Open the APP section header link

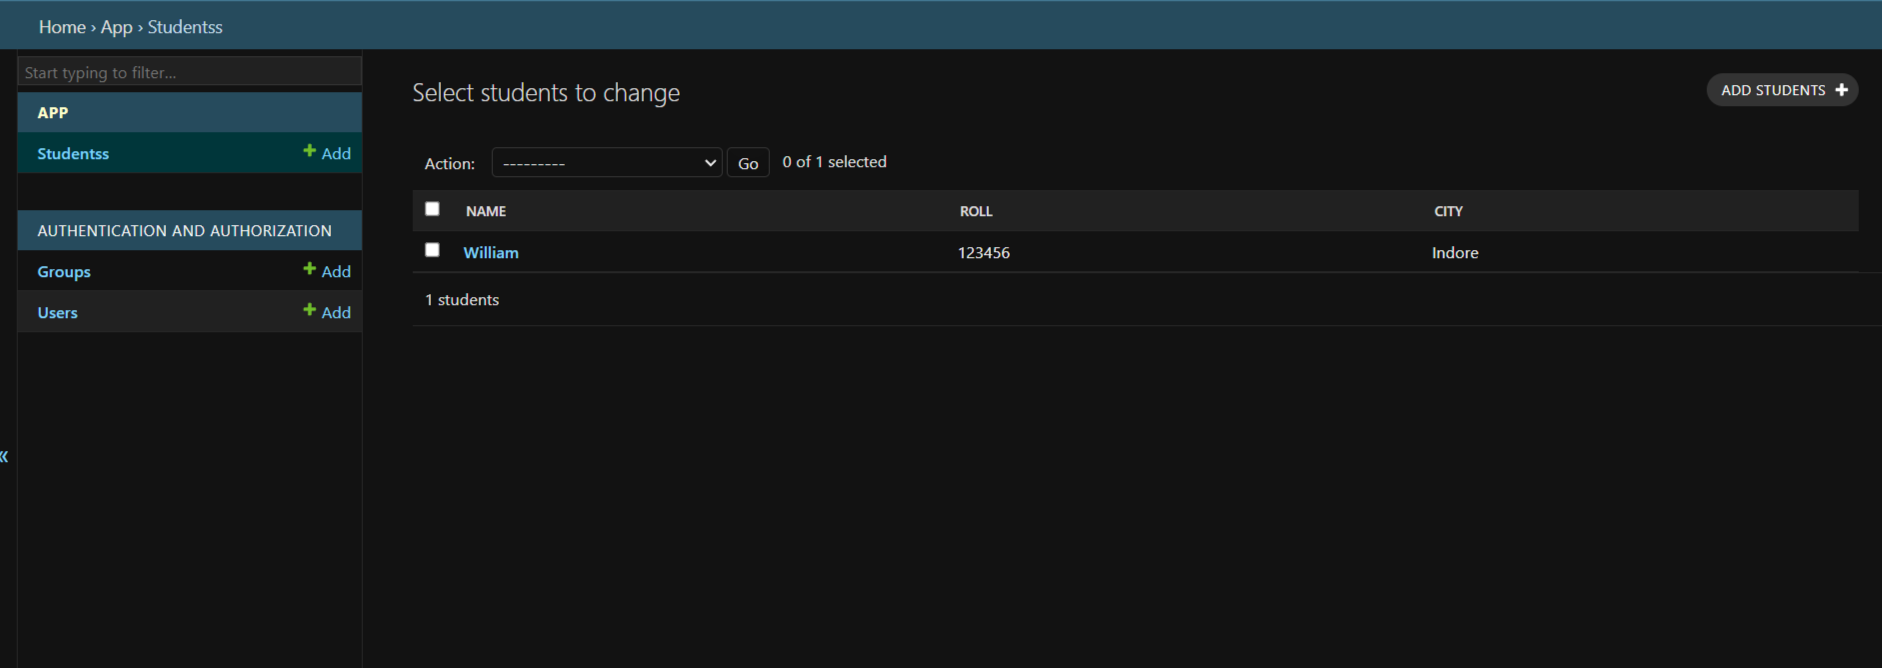coord(53,113)
